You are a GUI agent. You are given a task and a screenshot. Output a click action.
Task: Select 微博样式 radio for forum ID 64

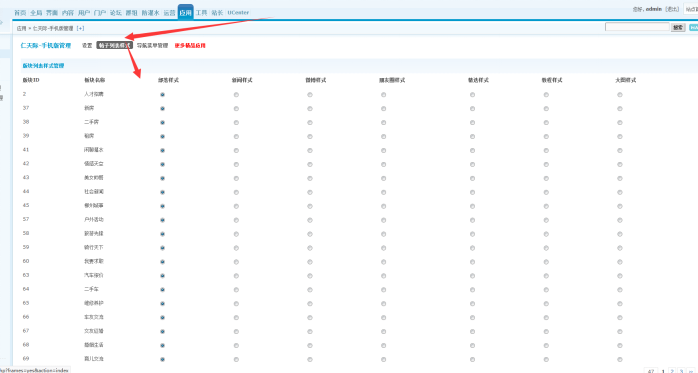tap(310, 290)
